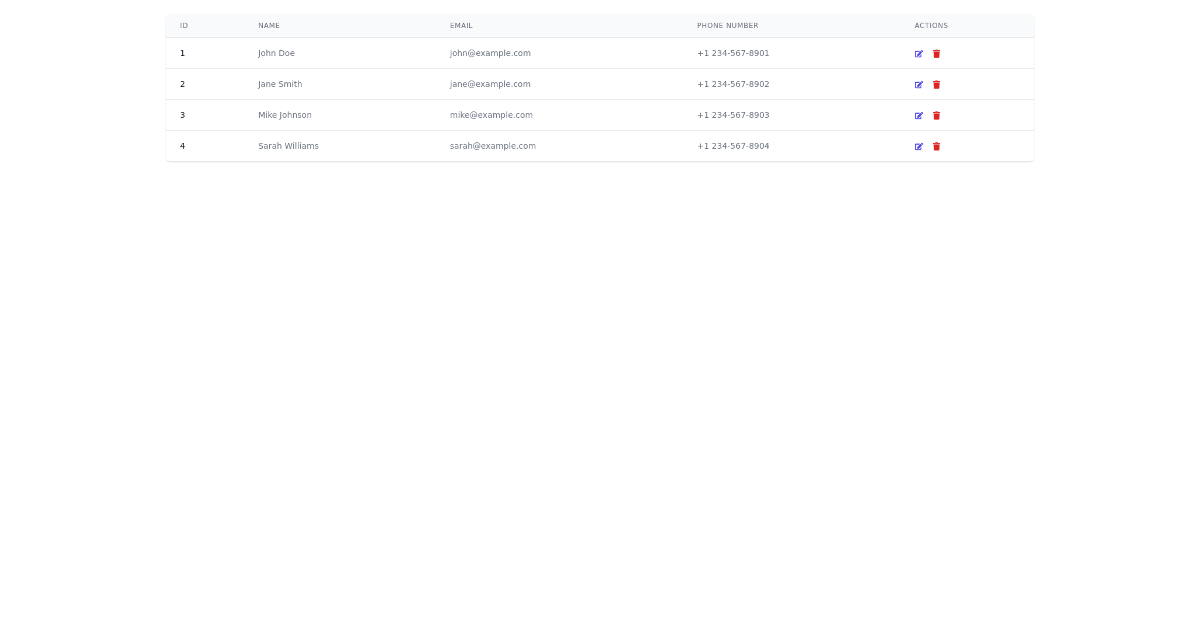The height and width of the screenshot is (630, 1200).
Task: Click the edit icon for John Doe
Action: click(918, 54)
